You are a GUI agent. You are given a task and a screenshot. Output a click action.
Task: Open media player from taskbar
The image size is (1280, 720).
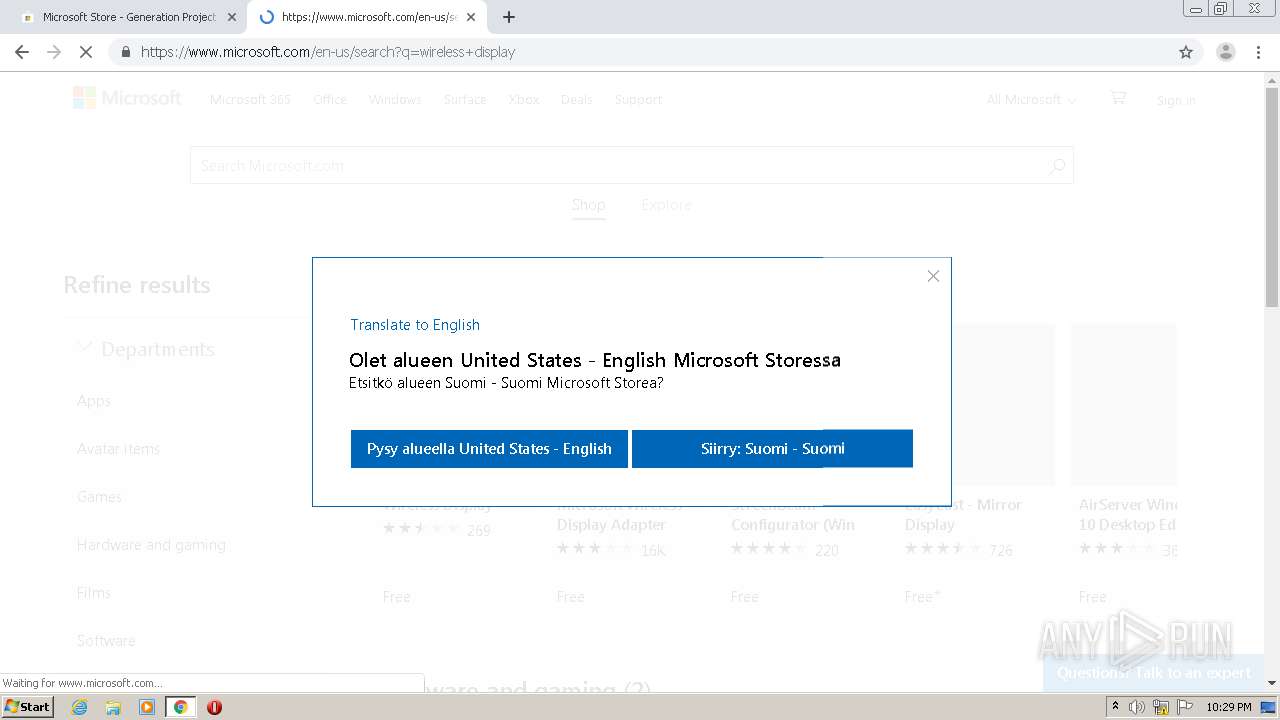click(x=147, y=707)
